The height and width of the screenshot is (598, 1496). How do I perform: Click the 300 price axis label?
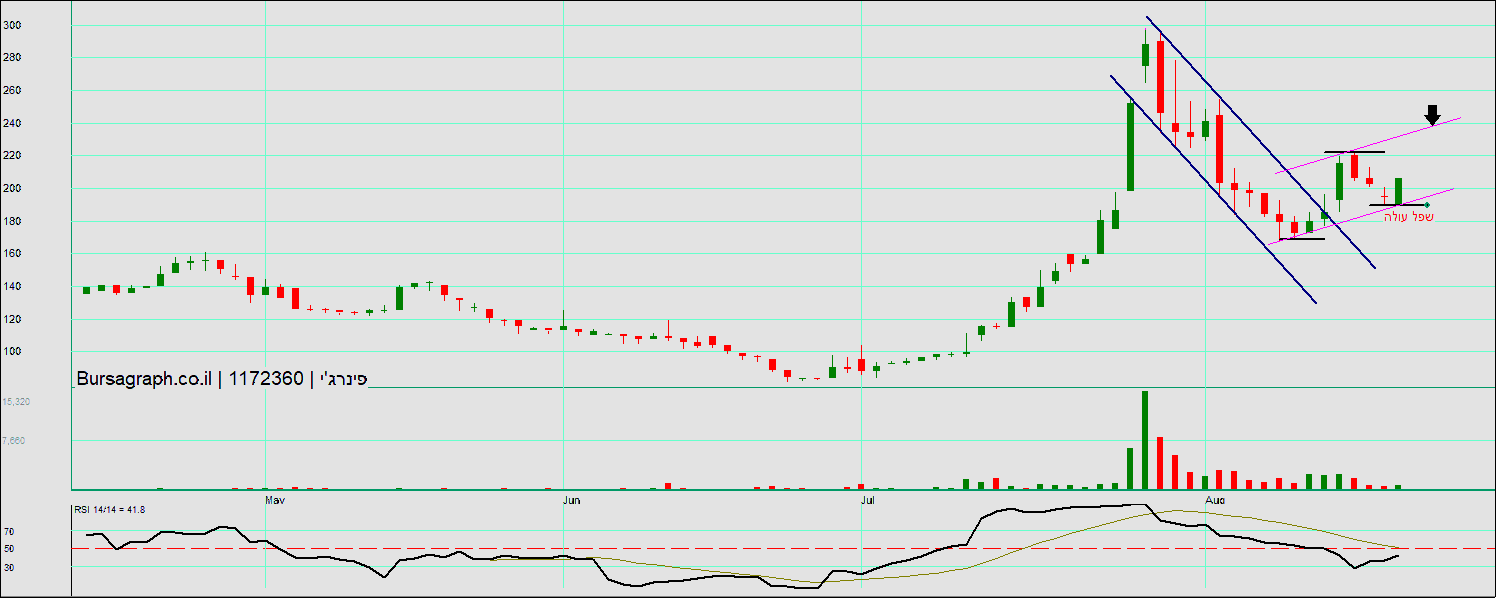40,26
